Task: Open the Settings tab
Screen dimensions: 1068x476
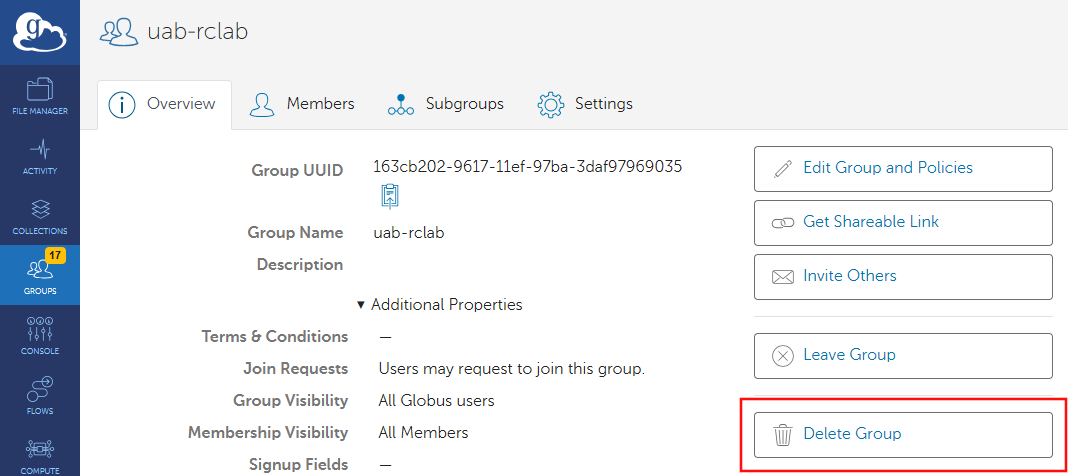Action: point(585,104)
